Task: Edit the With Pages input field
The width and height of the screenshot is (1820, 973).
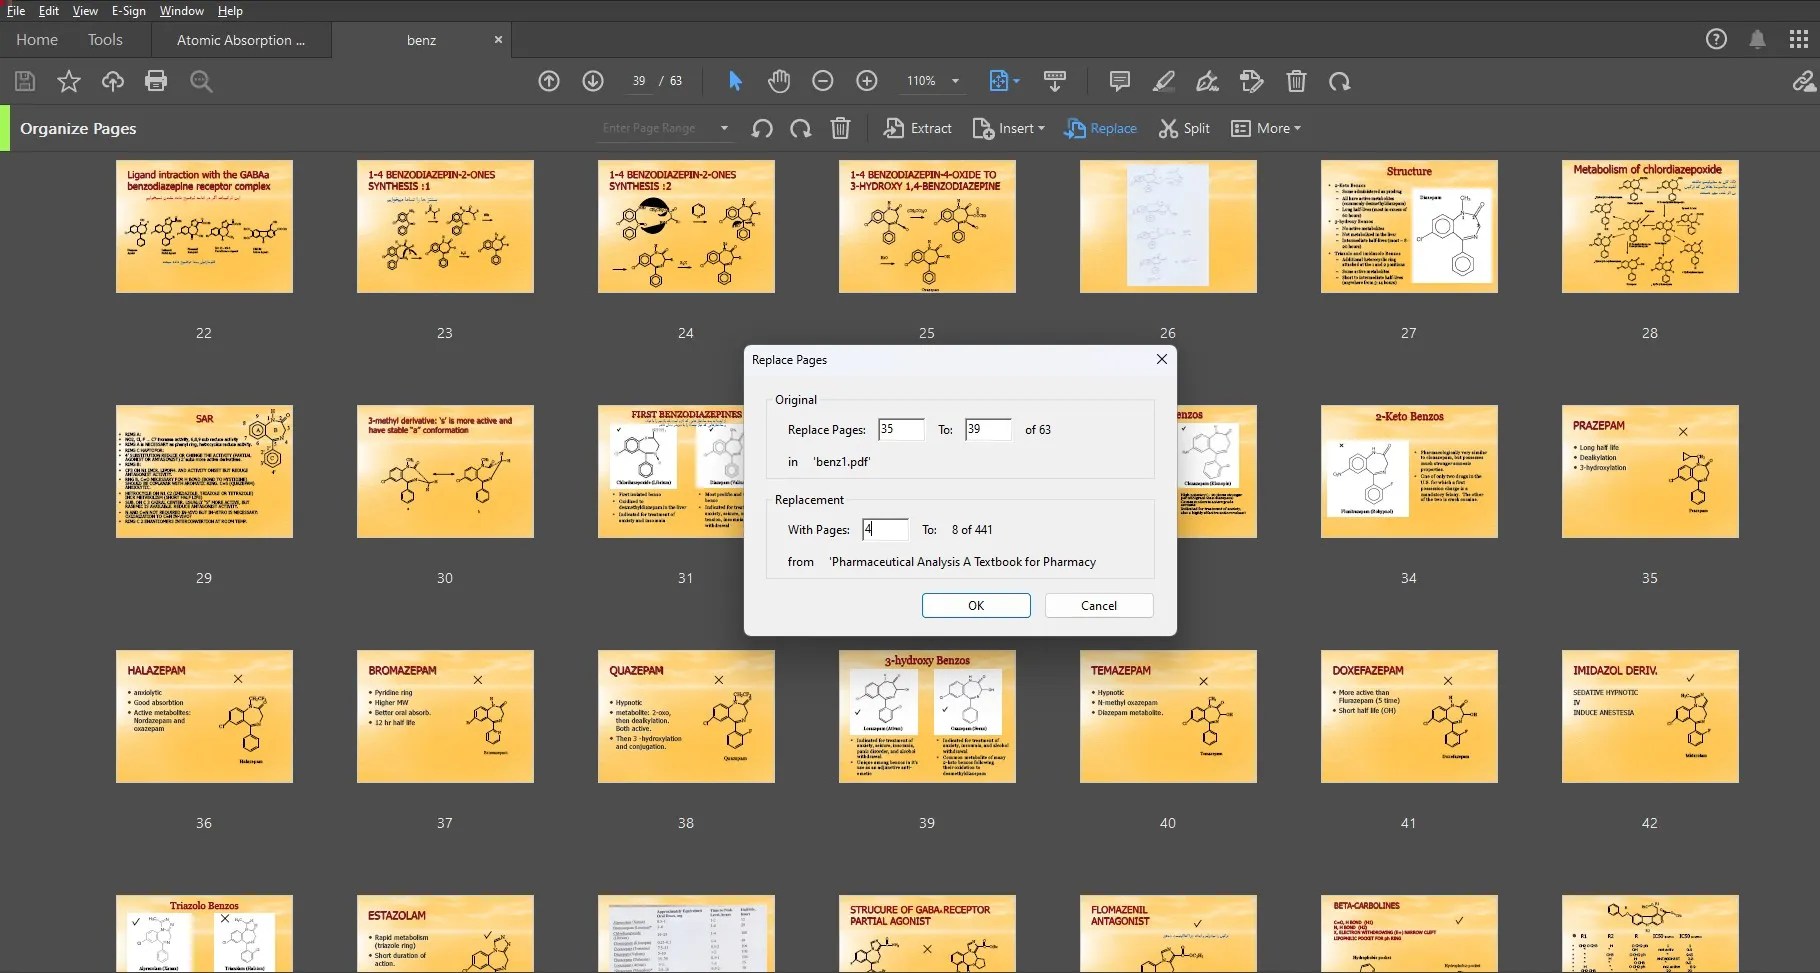Action: 884,529
